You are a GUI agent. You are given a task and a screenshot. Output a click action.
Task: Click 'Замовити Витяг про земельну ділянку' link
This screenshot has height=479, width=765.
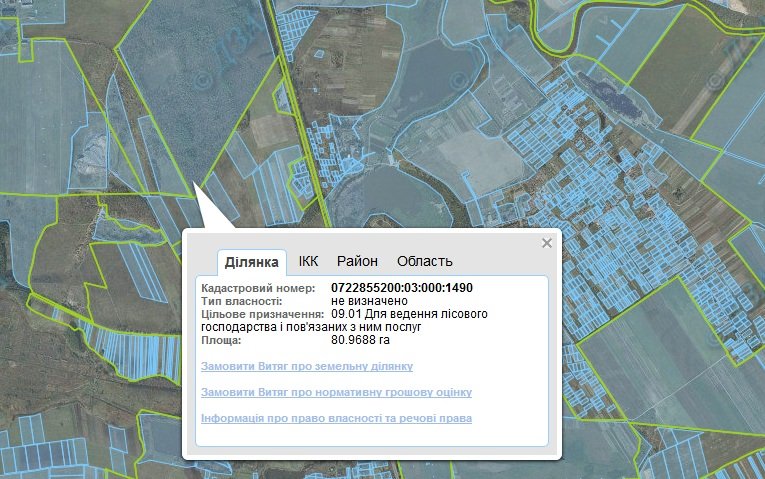tap(307, 367)
